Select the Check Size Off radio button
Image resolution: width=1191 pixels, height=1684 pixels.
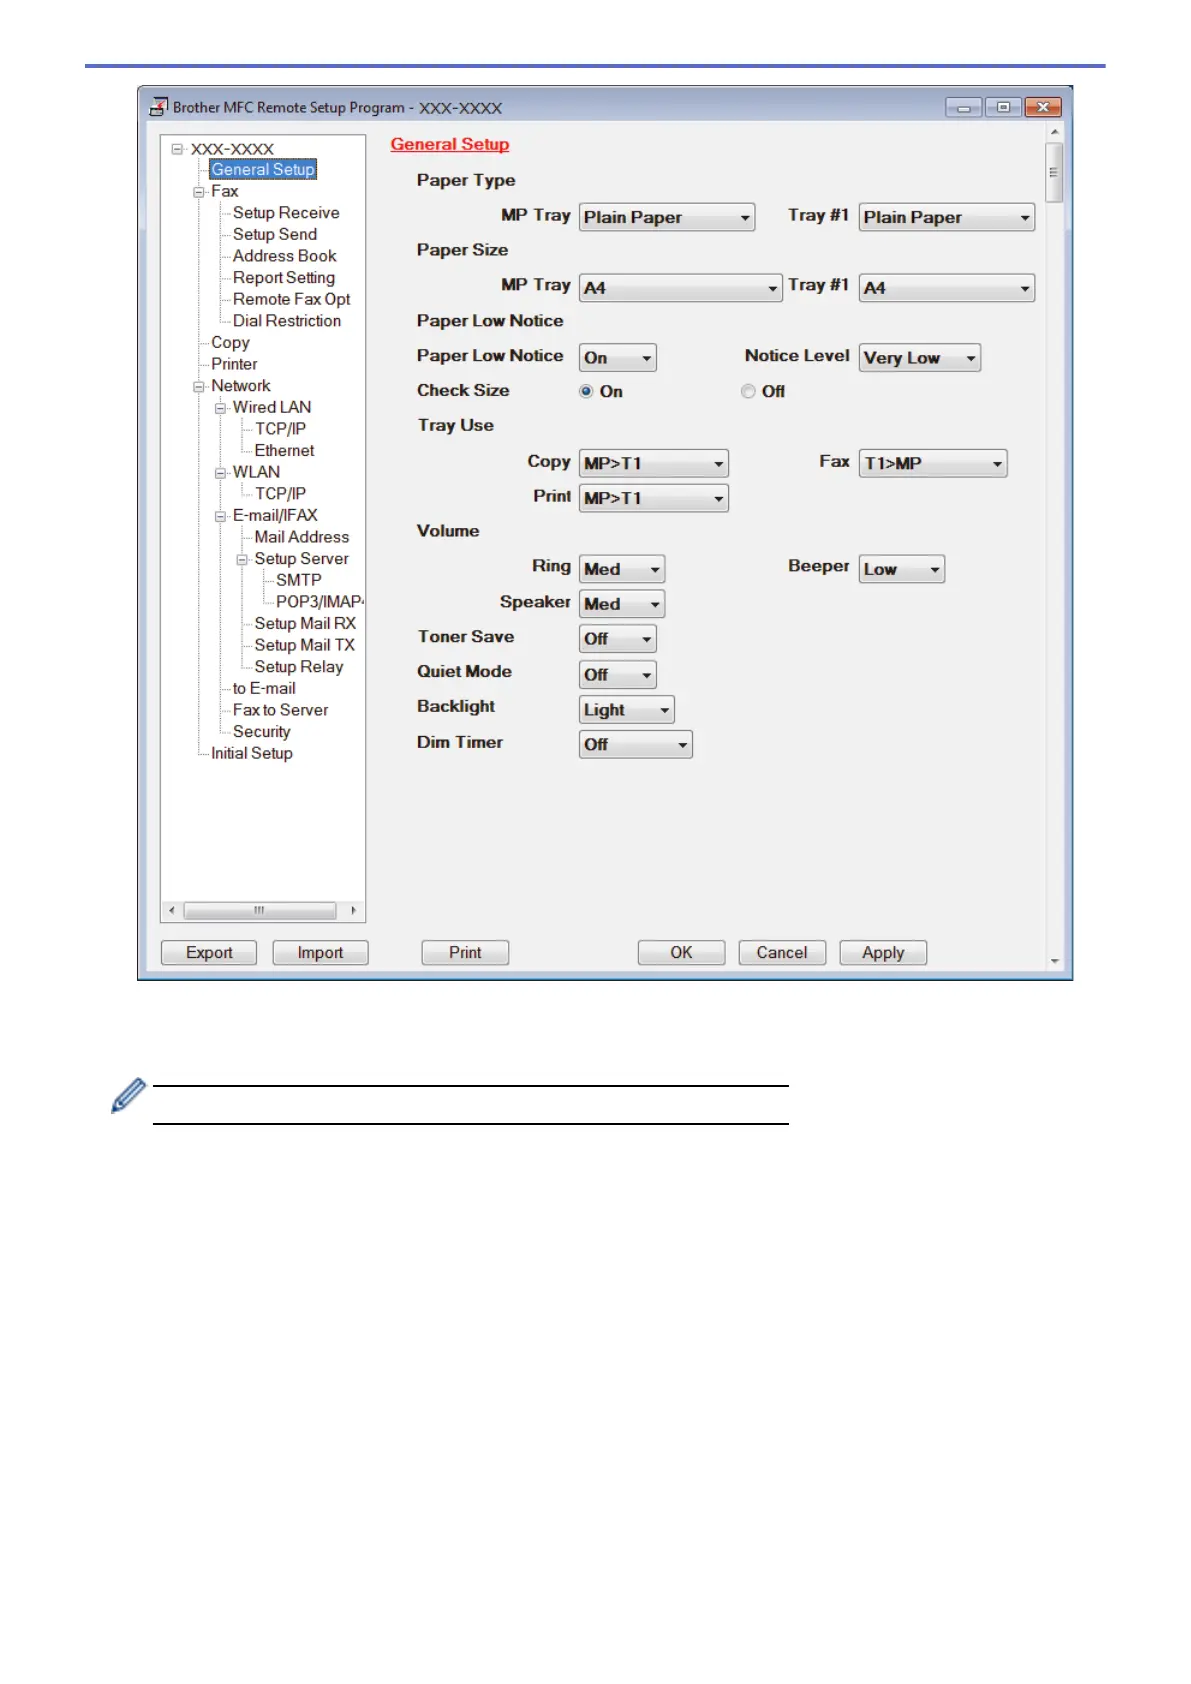(x=748, y=391)
